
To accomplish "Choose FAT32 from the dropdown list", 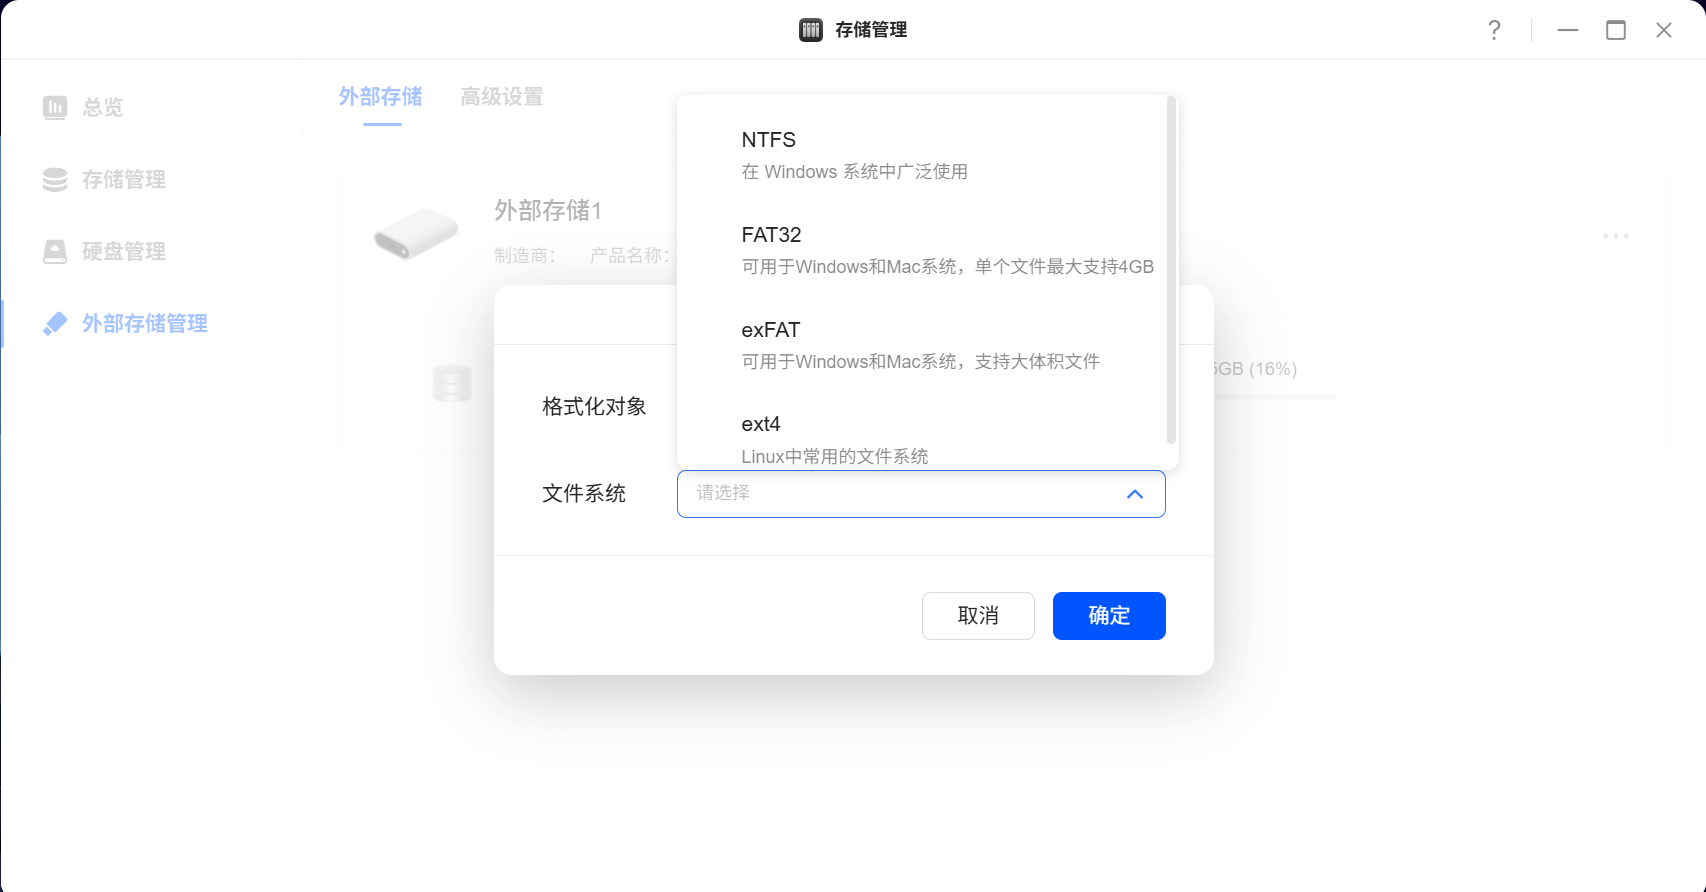I will [x=922, y=250].
